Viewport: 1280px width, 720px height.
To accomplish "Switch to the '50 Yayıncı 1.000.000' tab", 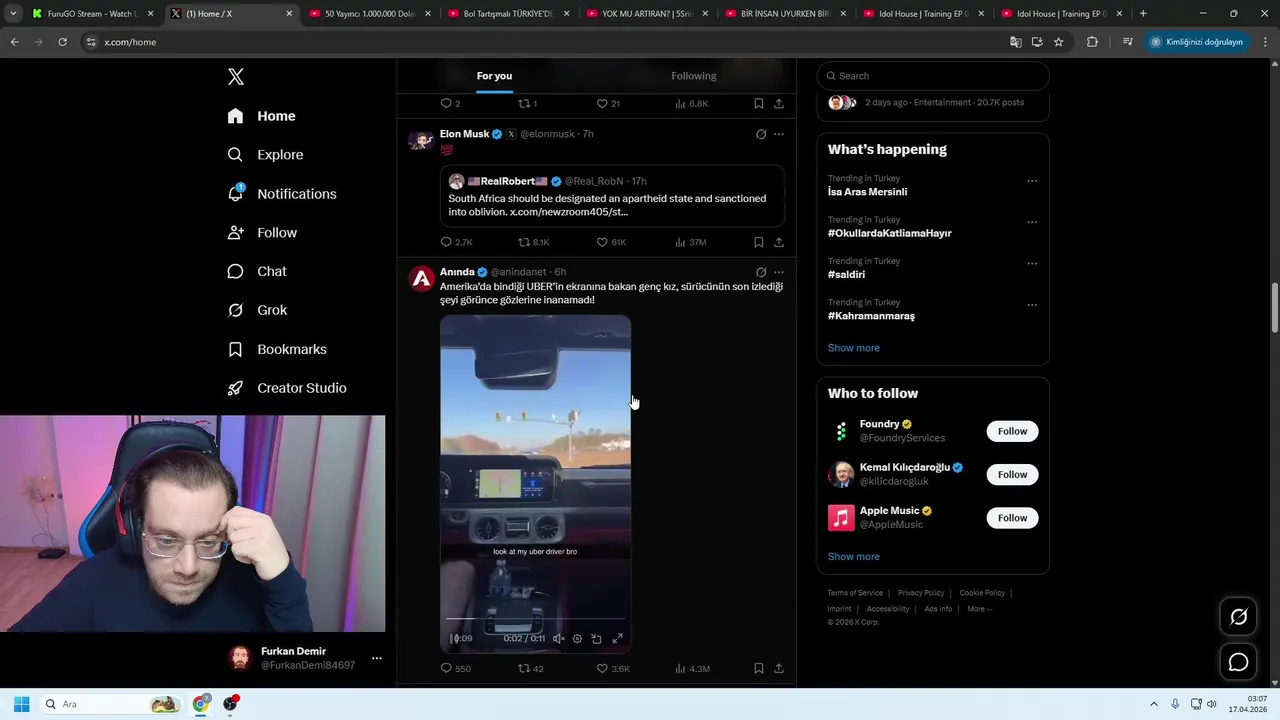I will (x=369, y=14).
